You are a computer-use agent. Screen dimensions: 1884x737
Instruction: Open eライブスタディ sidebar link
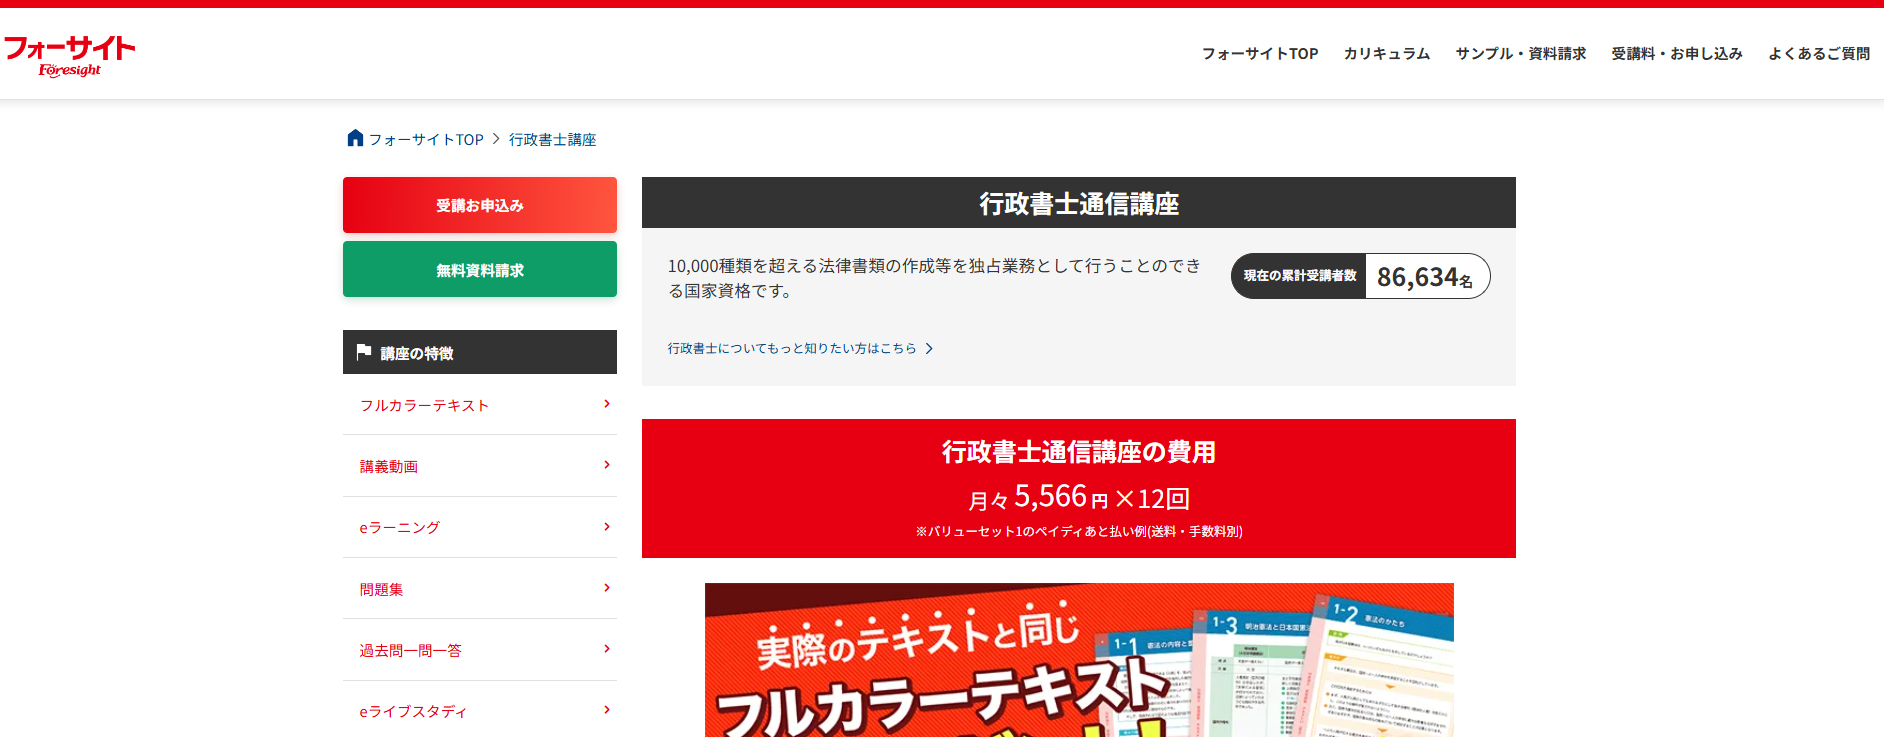click(x=480, y=711)
